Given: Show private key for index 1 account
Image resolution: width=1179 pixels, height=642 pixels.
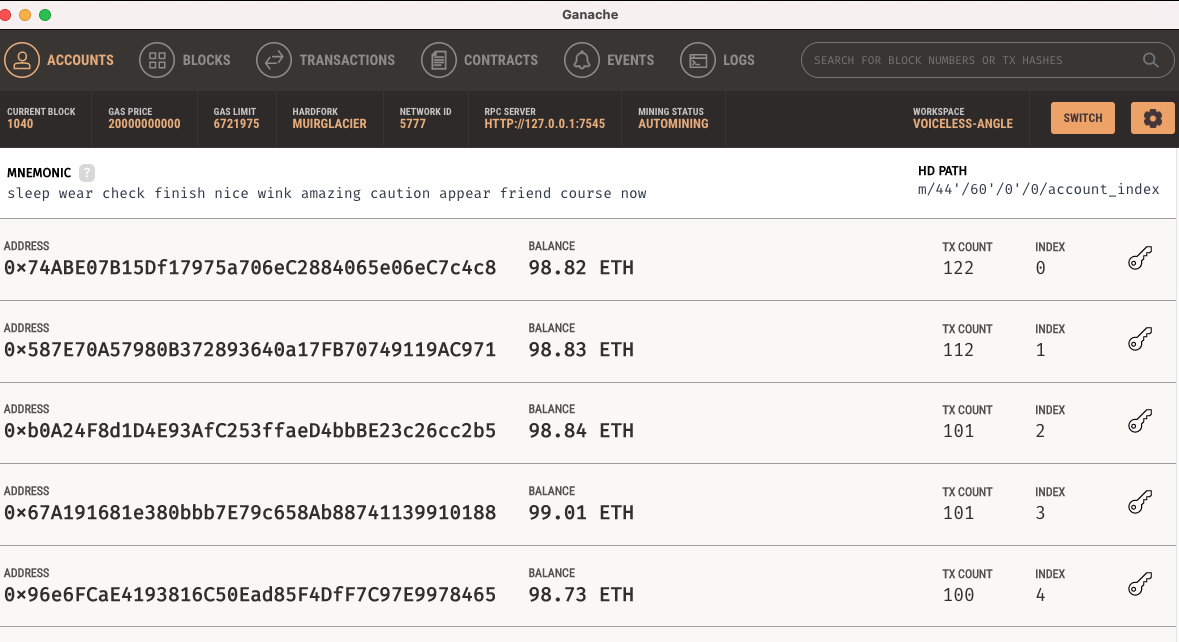Looking at the screenshot, I should pos(1140,340).
